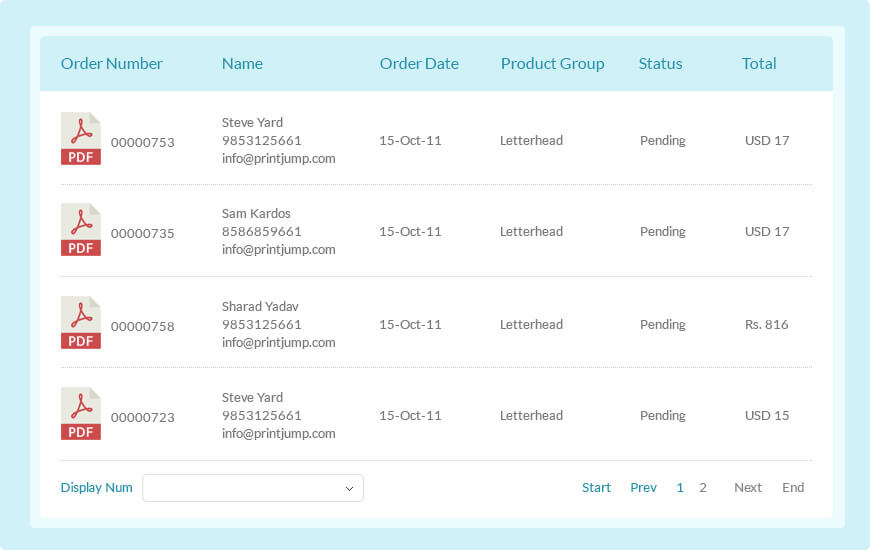Screen dimensions: 870x550
Task: Open the PDF icon for order 00000723
Action: tap(81, 413)
